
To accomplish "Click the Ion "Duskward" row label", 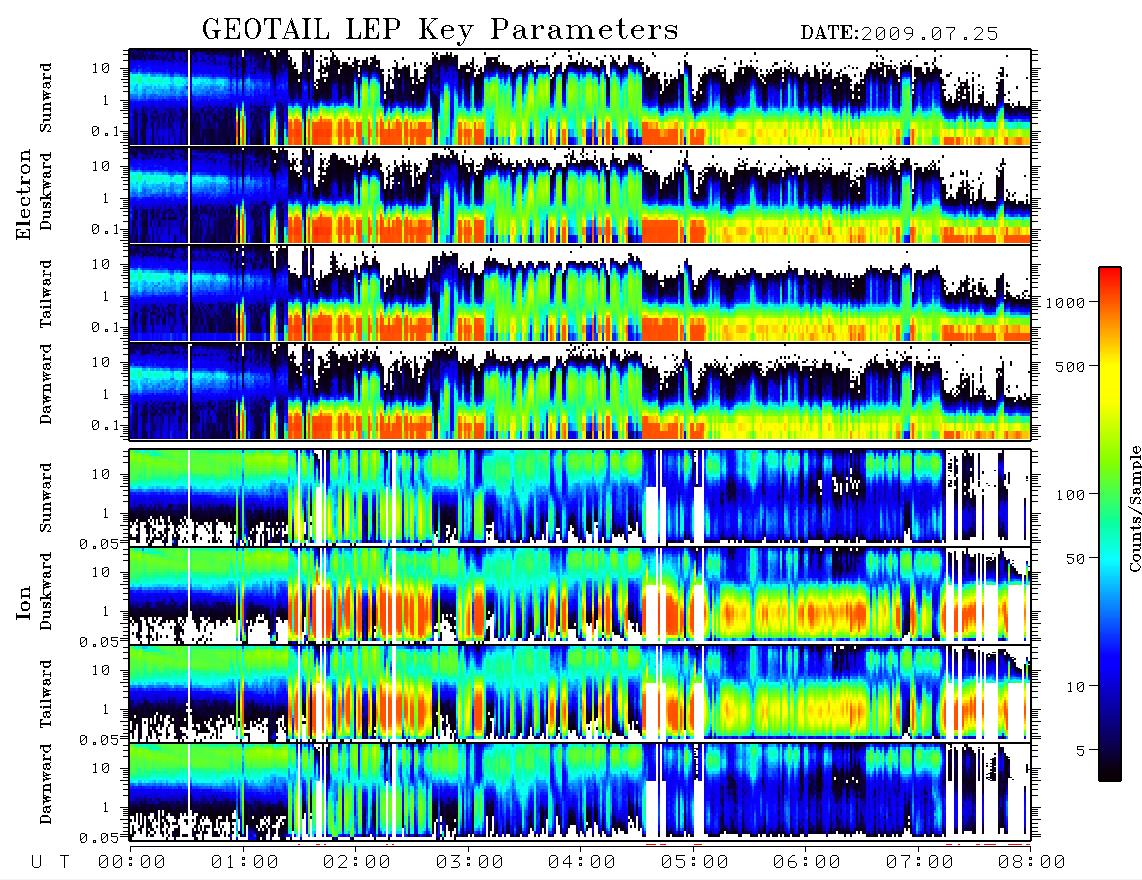I will coord(46,592).
